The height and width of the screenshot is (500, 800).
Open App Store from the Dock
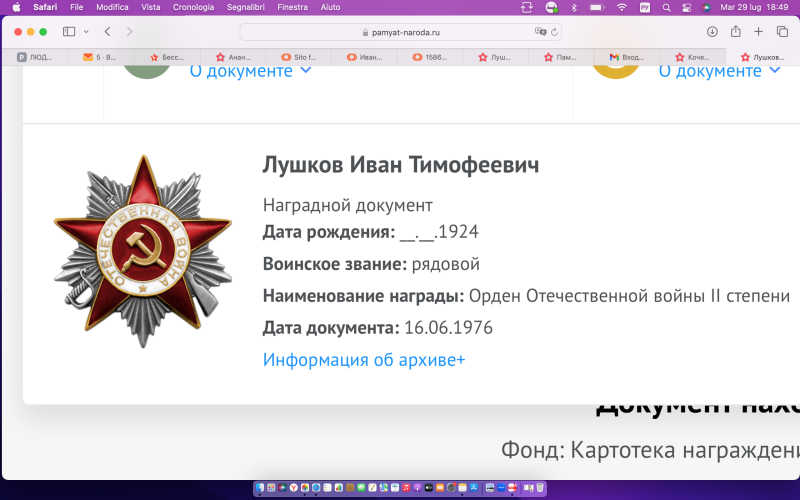(x=473, y=488)
